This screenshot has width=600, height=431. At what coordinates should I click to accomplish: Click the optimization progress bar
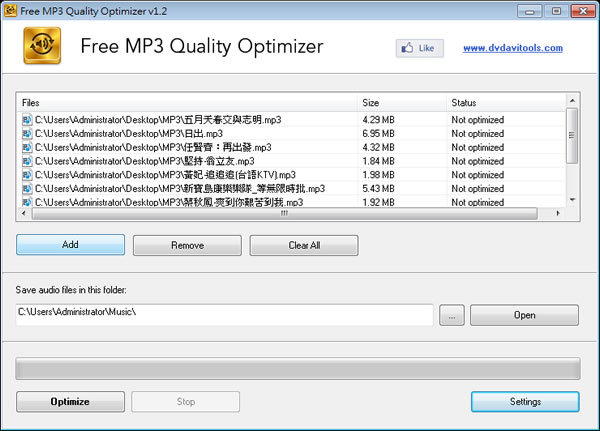[298, 369]
